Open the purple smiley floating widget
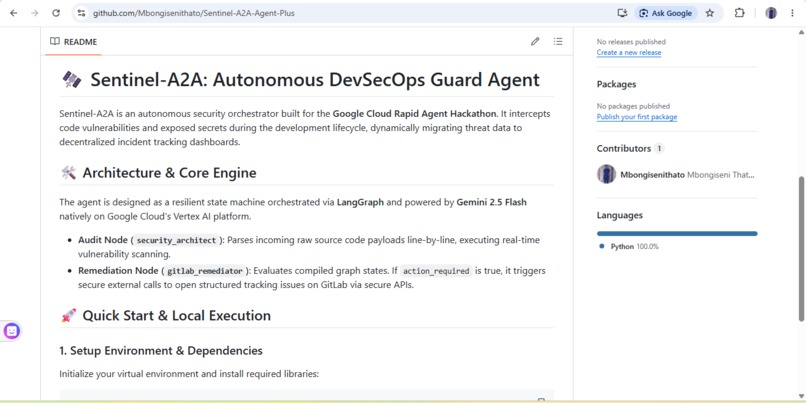This screenshot has height=403, width=806. pyautogui.click(x=12, y=331)
